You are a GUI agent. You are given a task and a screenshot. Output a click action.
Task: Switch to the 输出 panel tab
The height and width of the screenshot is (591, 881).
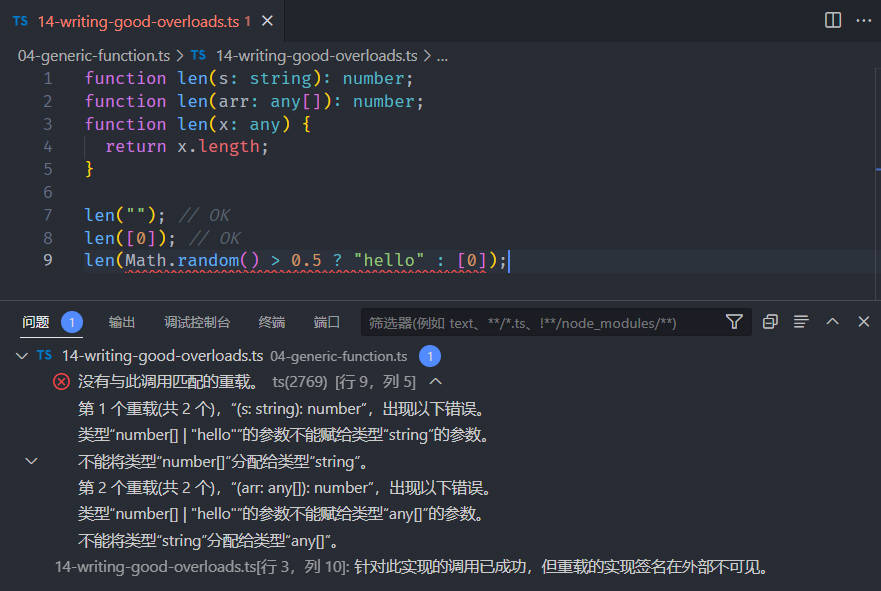tap(121, 322)
